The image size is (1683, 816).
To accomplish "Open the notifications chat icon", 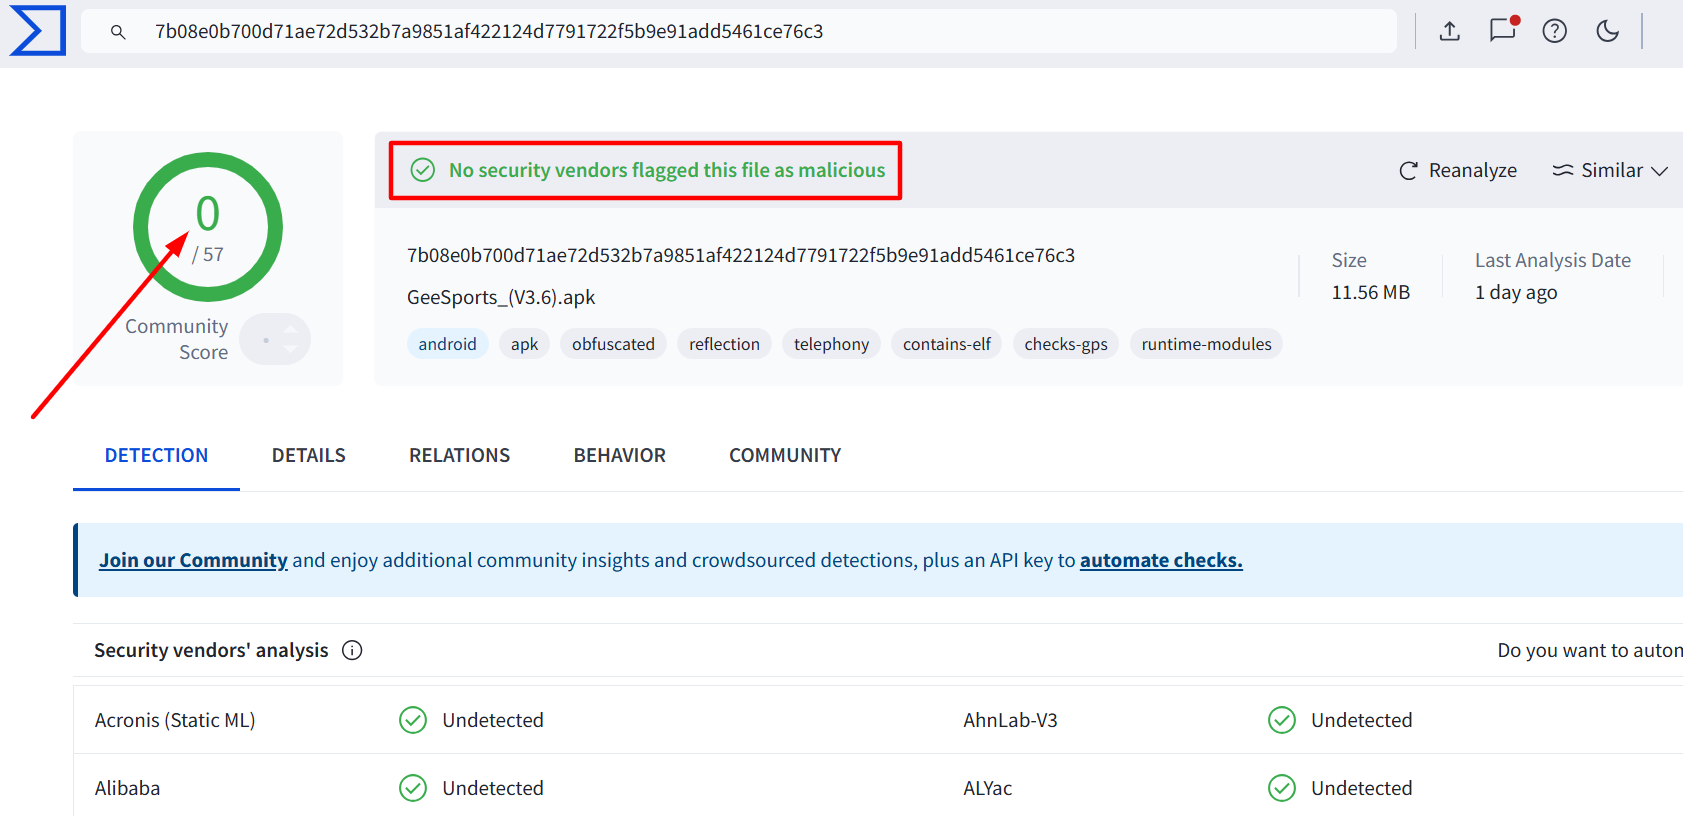I will 1503,30.
